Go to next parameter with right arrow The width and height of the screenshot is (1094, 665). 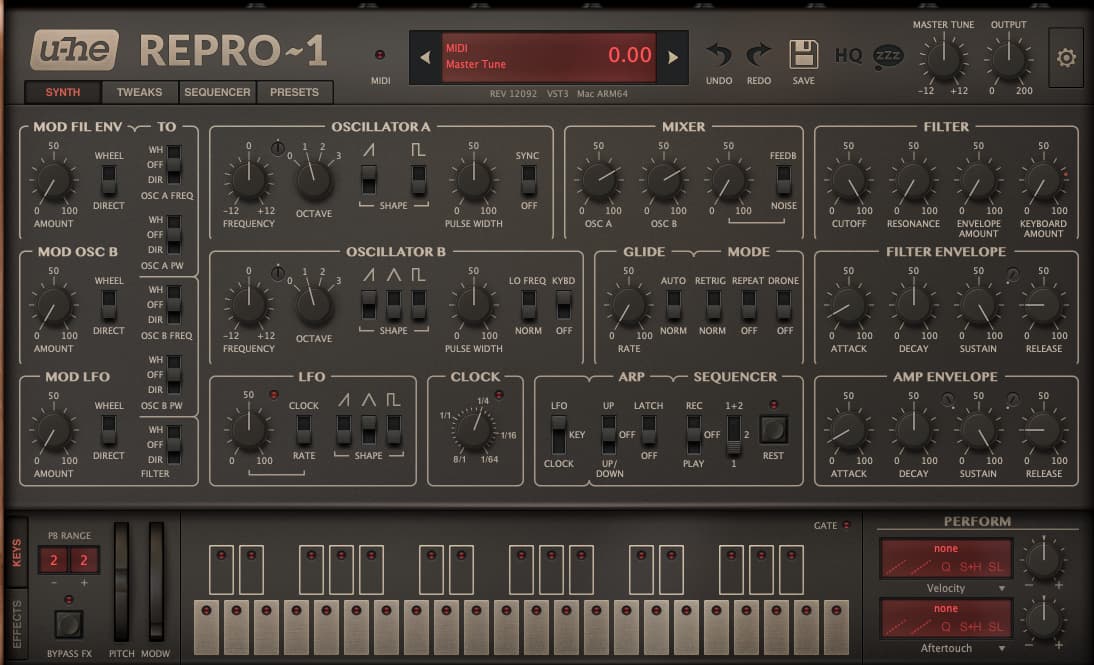tap(673, 57)
